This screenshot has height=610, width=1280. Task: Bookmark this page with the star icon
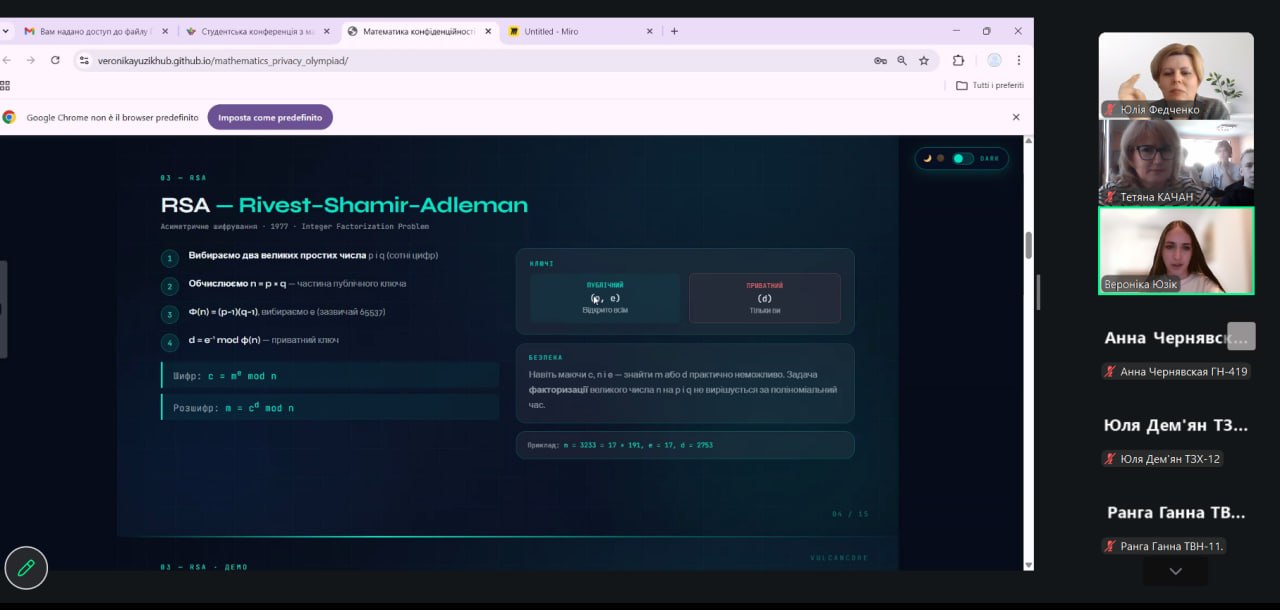924,60
